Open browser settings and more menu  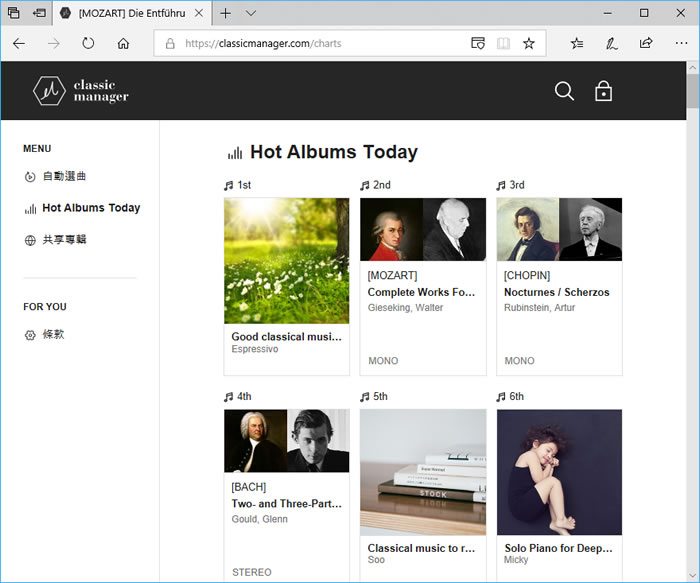pos(680,44)
